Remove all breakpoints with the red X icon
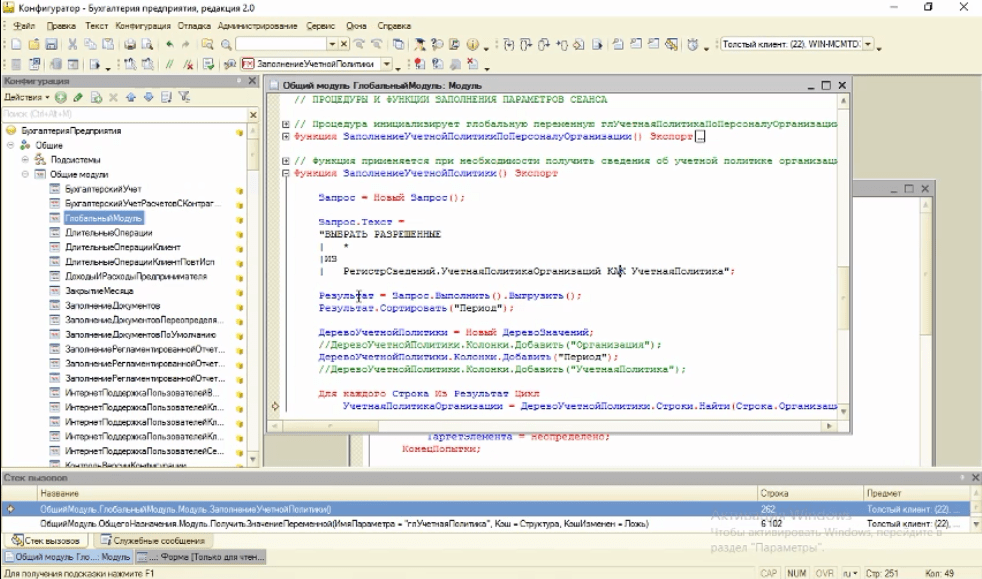Viewport: 982px width, 579px height. (x=473, y=64)
